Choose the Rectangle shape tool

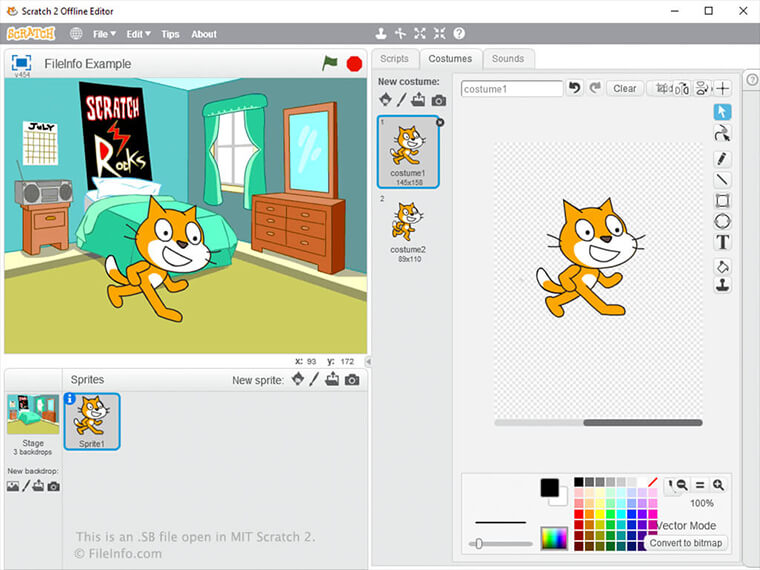tap(722, 201)
